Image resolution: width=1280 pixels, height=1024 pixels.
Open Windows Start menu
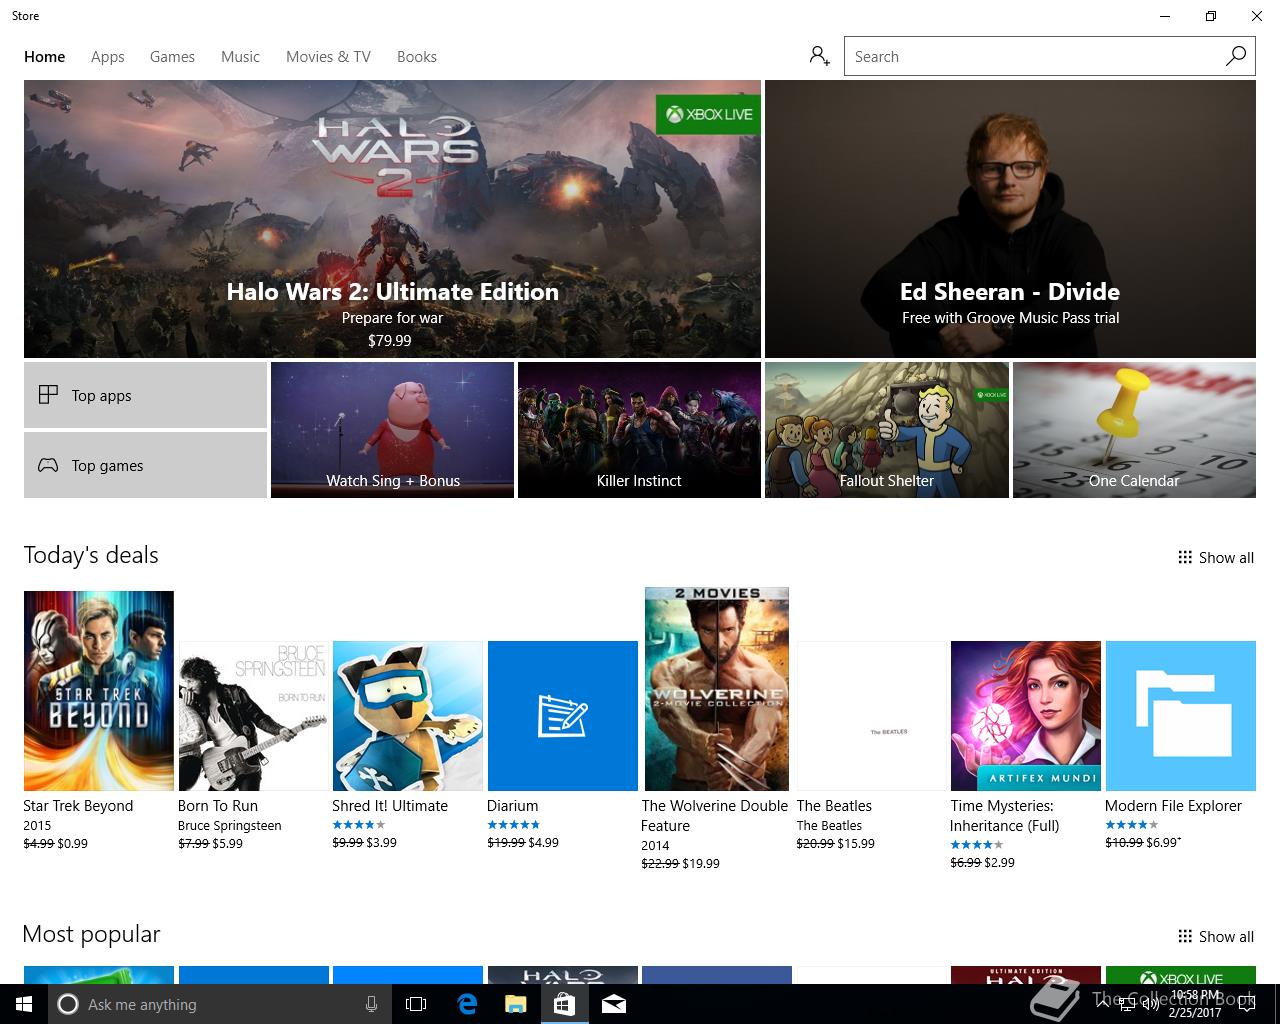click(x=24, y=1004)
